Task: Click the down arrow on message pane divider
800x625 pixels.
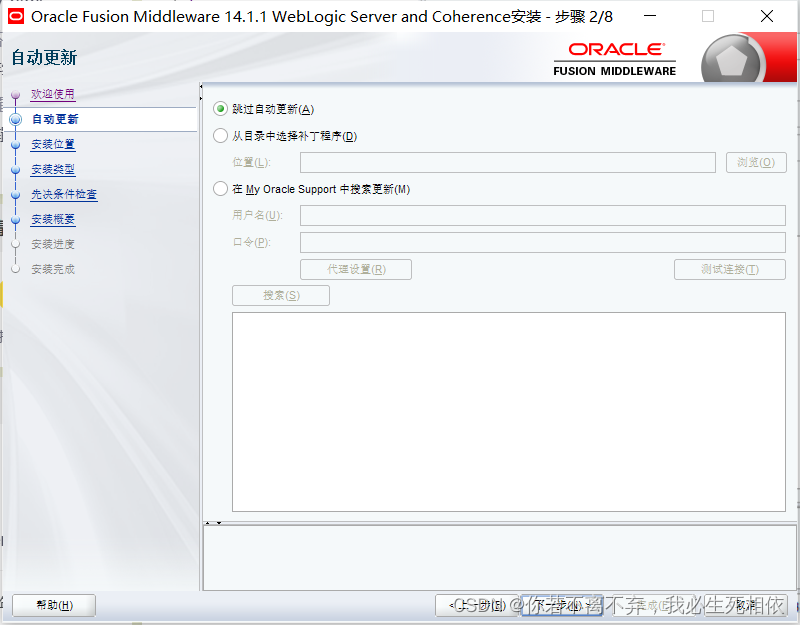Action: (x=219, y=523)
